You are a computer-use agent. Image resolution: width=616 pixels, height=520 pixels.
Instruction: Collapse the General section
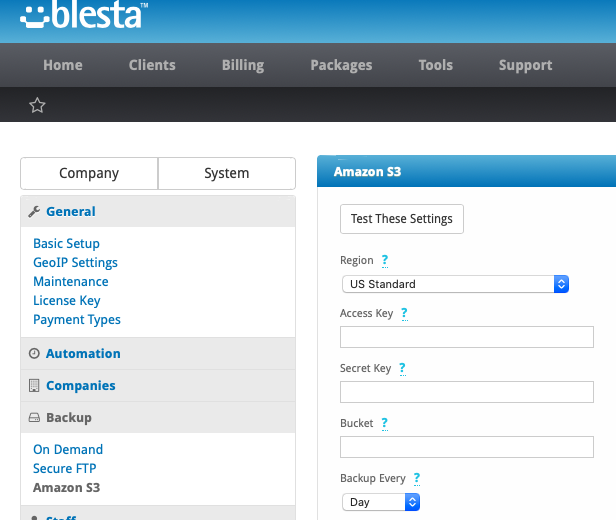coord(158,212)
